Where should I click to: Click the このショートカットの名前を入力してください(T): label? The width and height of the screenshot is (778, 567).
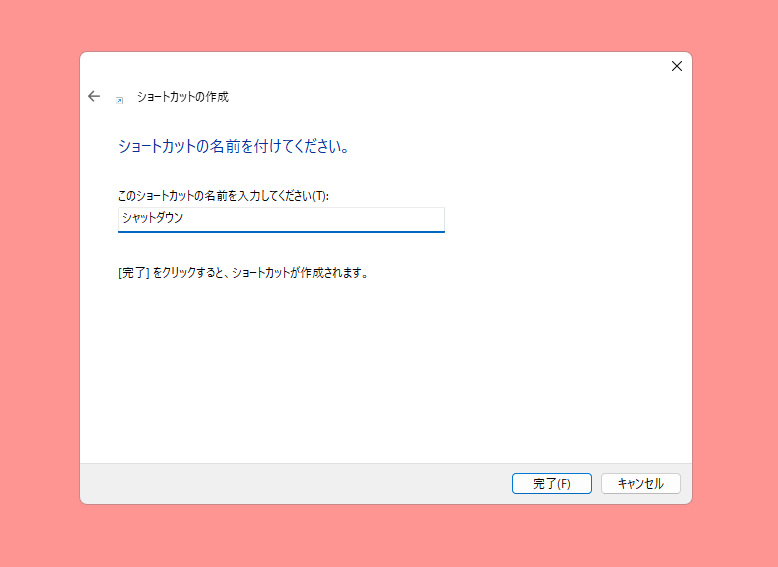tap(223, 195)
